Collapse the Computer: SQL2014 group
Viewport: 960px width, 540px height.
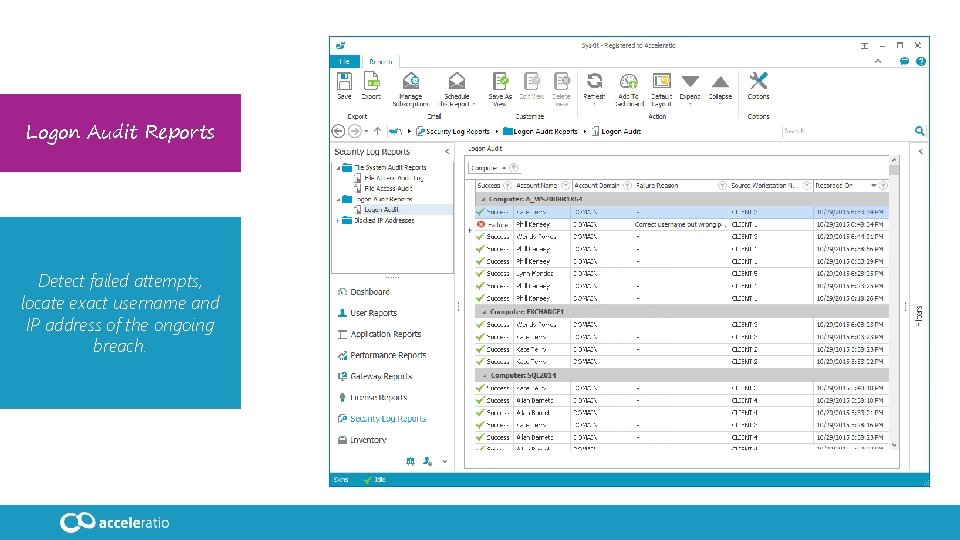(483, 375)
